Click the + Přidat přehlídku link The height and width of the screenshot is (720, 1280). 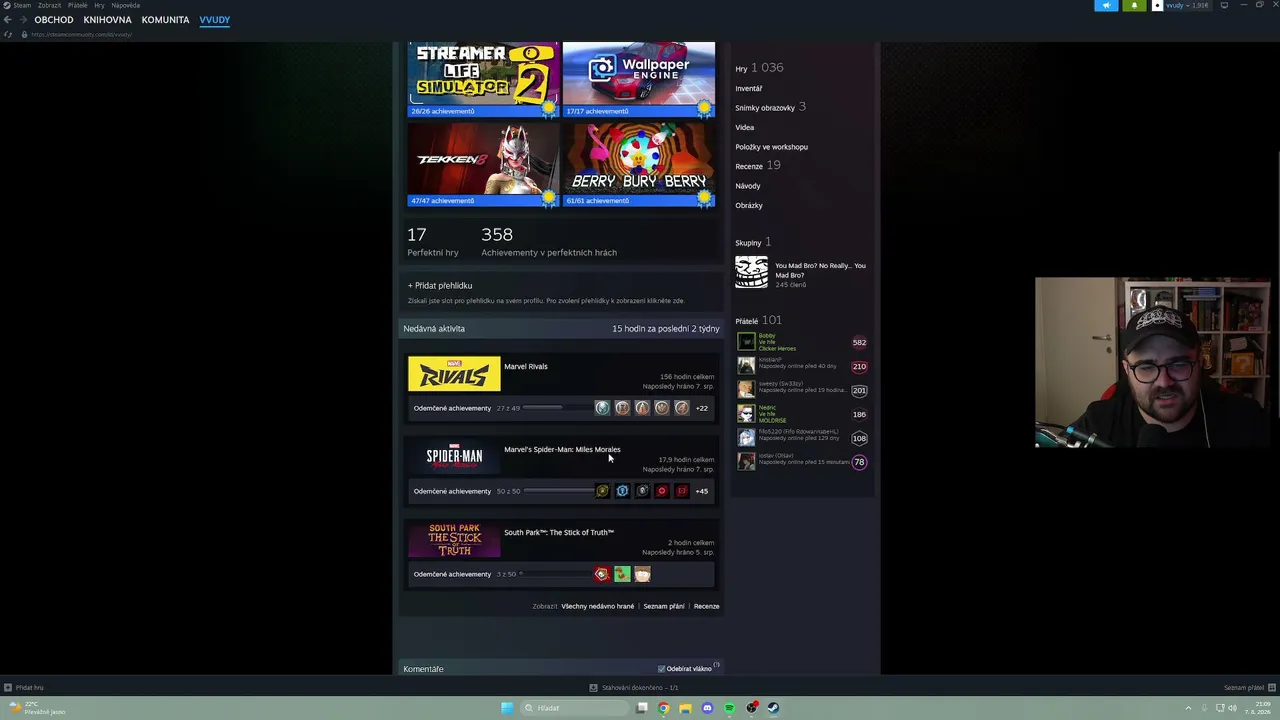click(x=440, y=286)
